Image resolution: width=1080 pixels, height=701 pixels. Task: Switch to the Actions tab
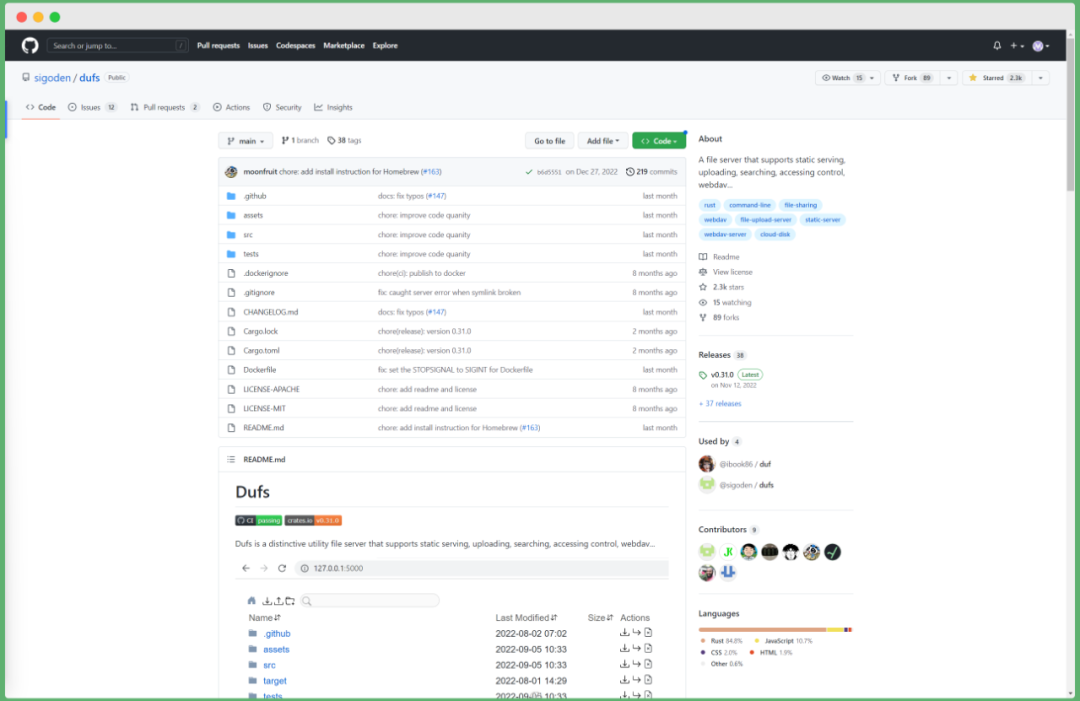coord(231,107)
